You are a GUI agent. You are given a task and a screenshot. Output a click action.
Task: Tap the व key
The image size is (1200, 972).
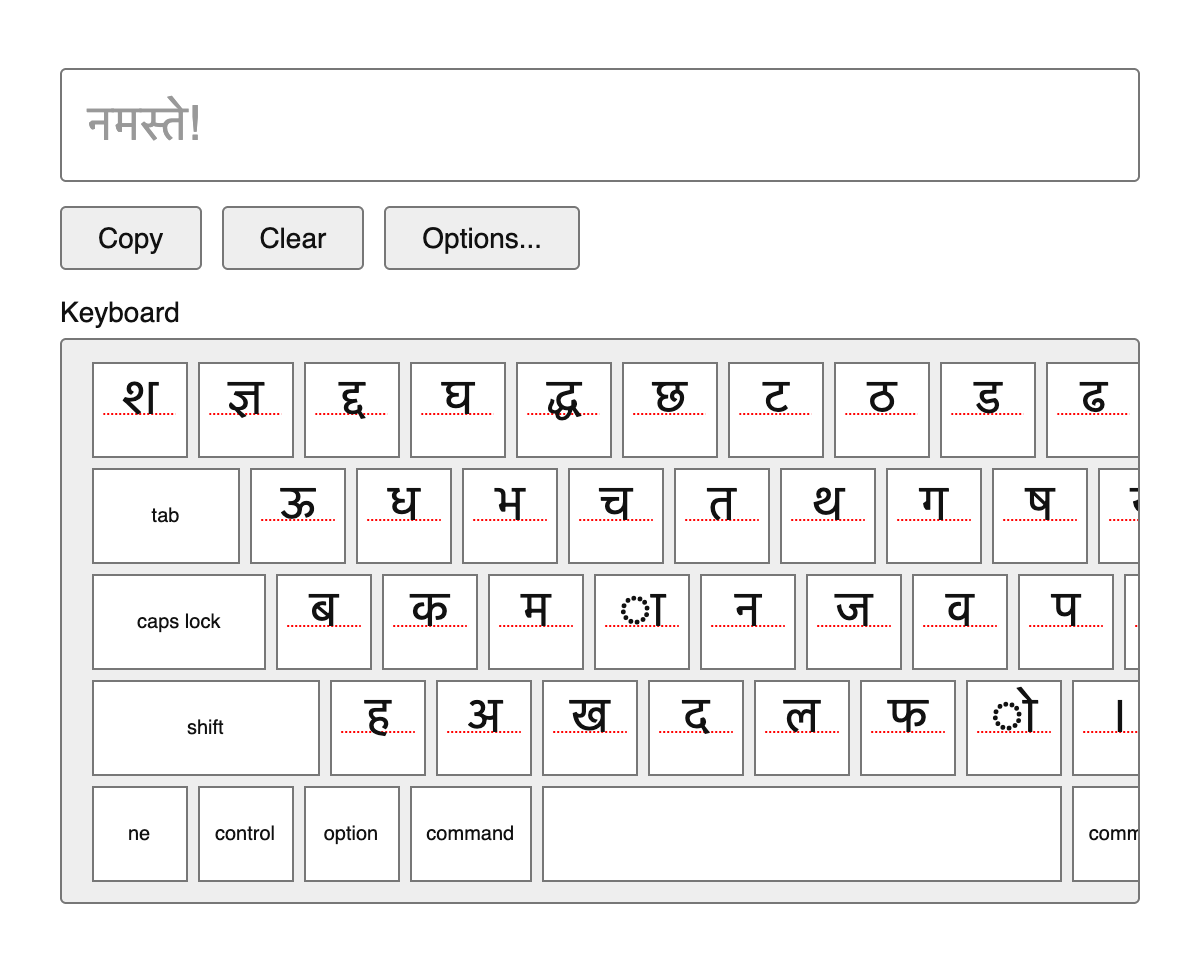960,622
